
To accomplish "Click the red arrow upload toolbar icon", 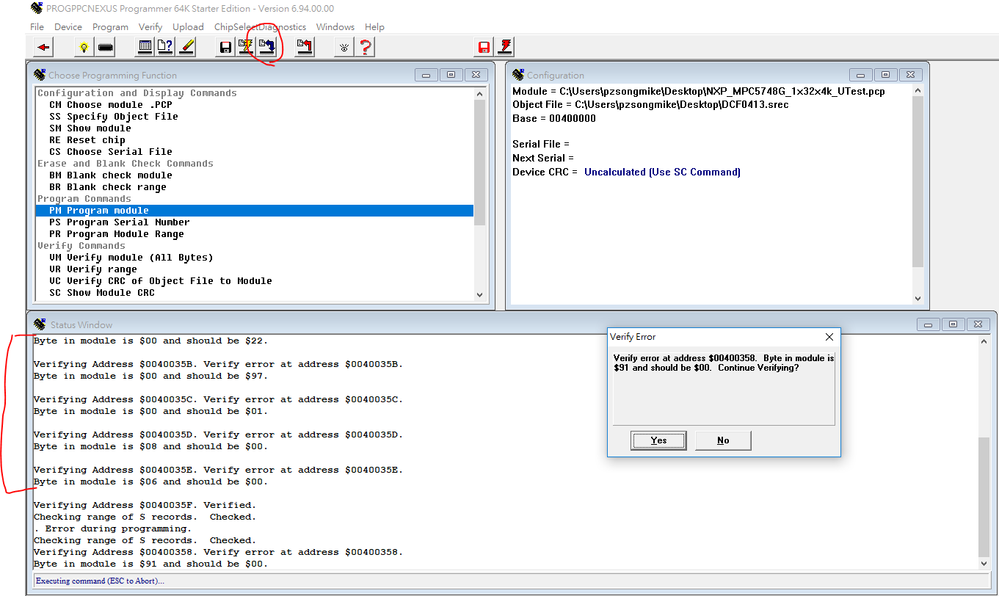I will (x=305, y=47).
